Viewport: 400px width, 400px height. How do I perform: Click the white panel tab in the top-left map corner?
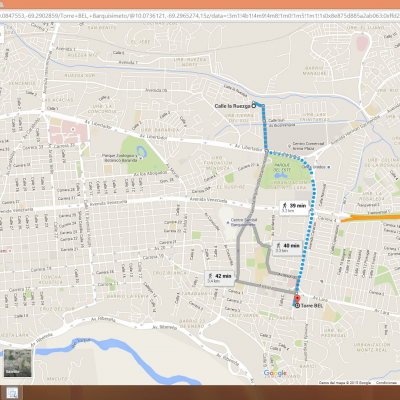2,33
